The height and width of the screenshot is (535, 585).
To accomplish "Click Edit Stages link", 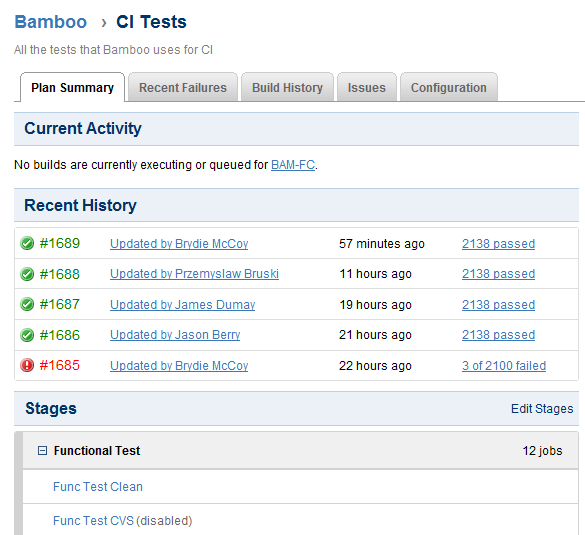I will pyautogui.click(x=542, y=409).
